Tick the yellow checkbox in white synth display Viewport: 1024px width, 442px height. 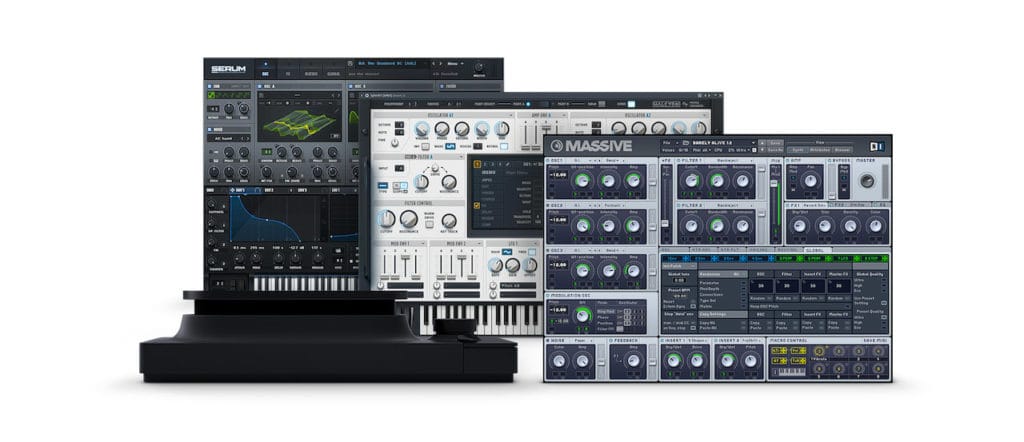pyautogui.click(x=477, y=205)
